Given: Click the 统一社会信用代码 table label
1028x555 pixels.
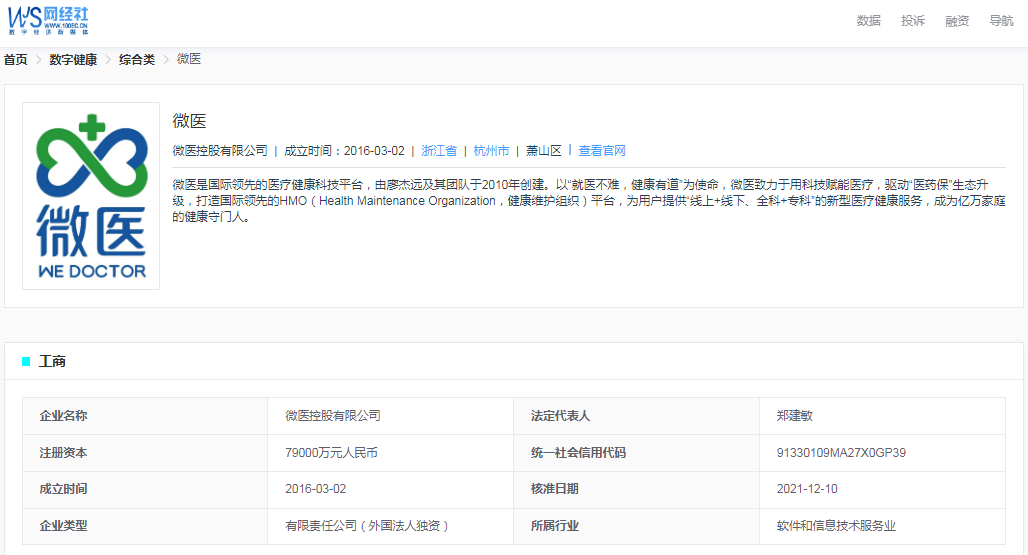Looking at the screenshot, I should 578,453.
